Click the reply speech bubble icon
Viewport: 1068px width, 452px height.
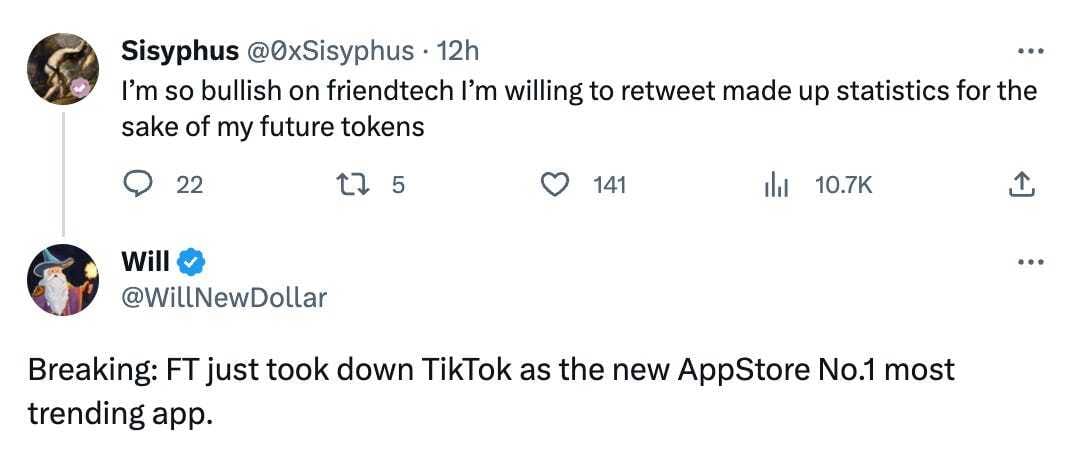pos(138,184)
